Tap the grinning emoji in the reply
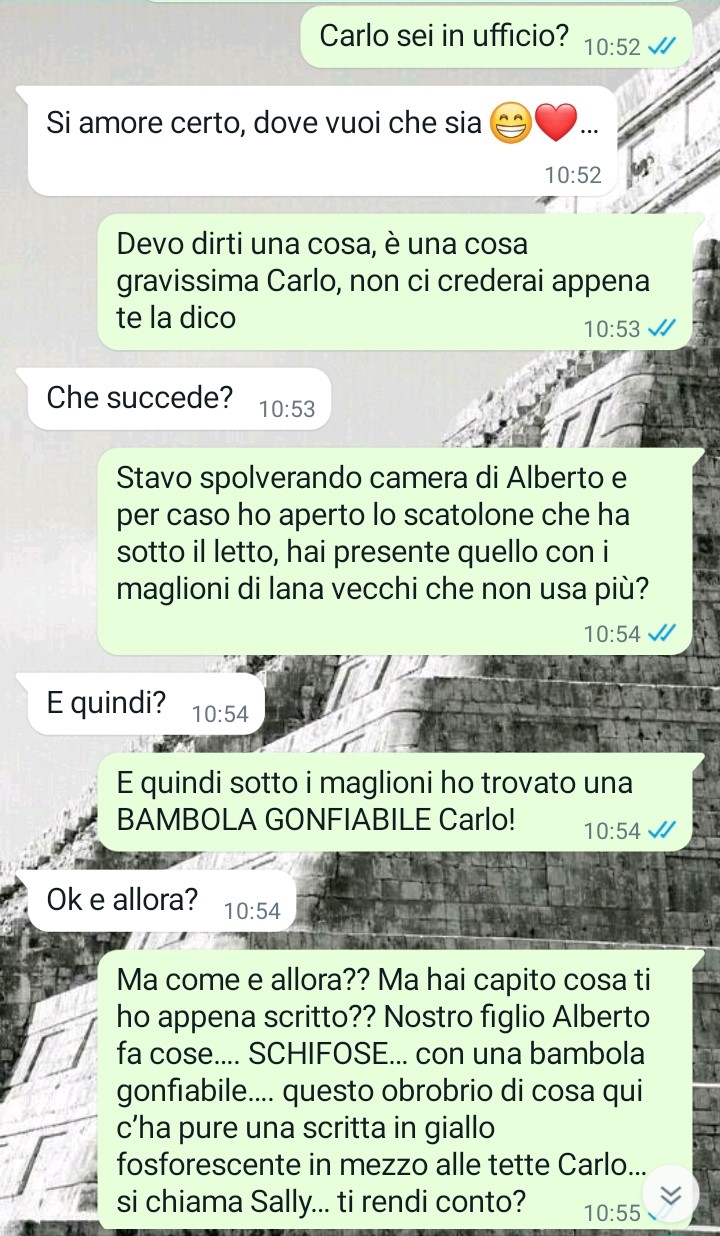Image resolution: width=720 pixels, height=1236 pixels. 510,124
